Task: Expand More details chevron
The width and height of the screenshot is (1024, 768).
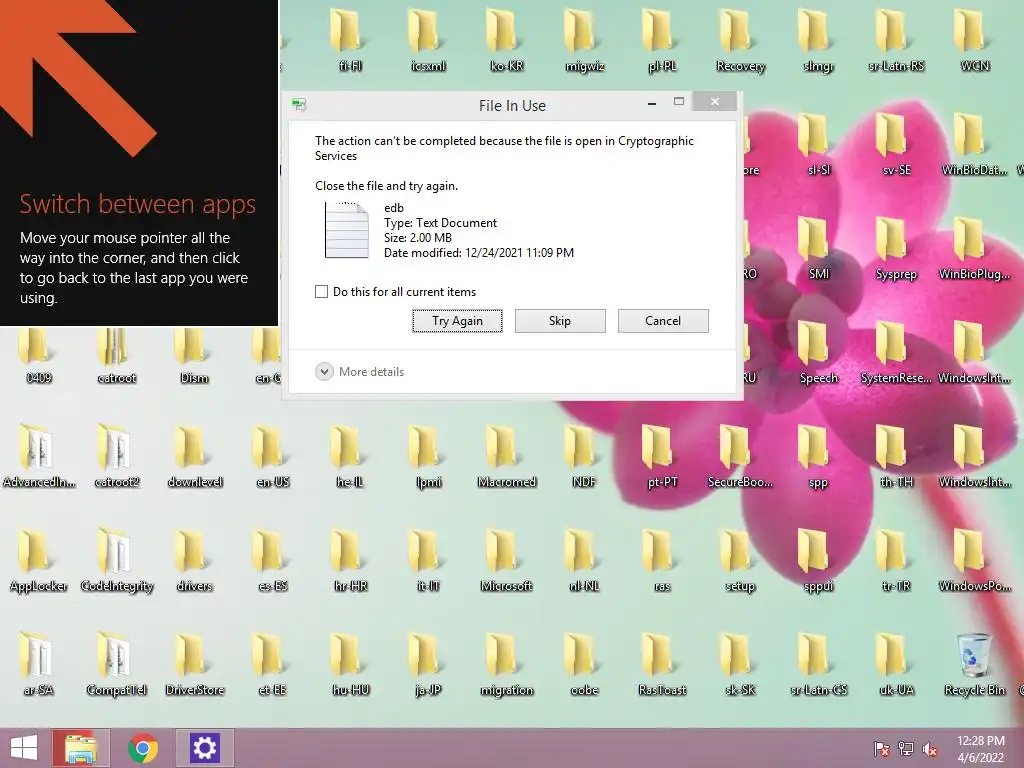Action: 324,372
